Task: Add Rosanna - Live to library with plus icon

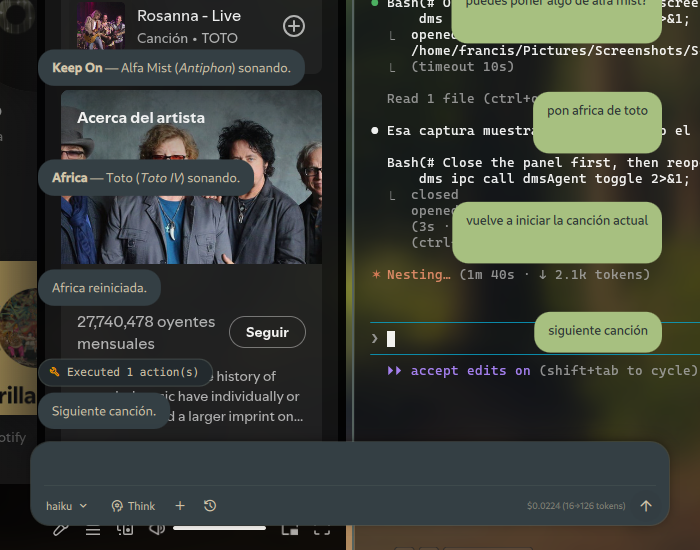Action: pos(294,26)
